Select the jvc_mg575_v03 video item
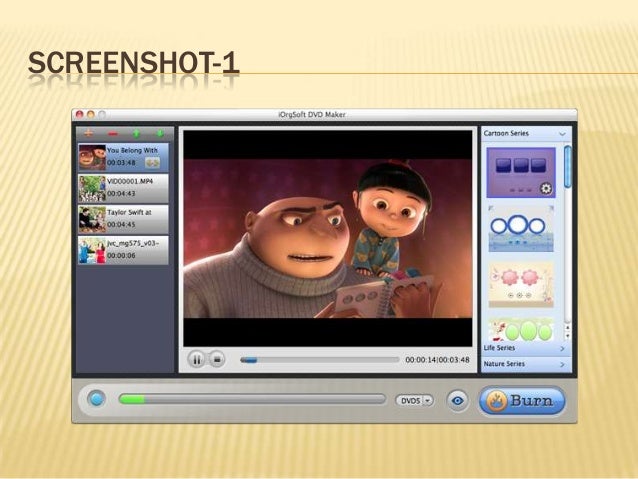The width and height of the screenshot is (638, 479). (x=123, y=250)
